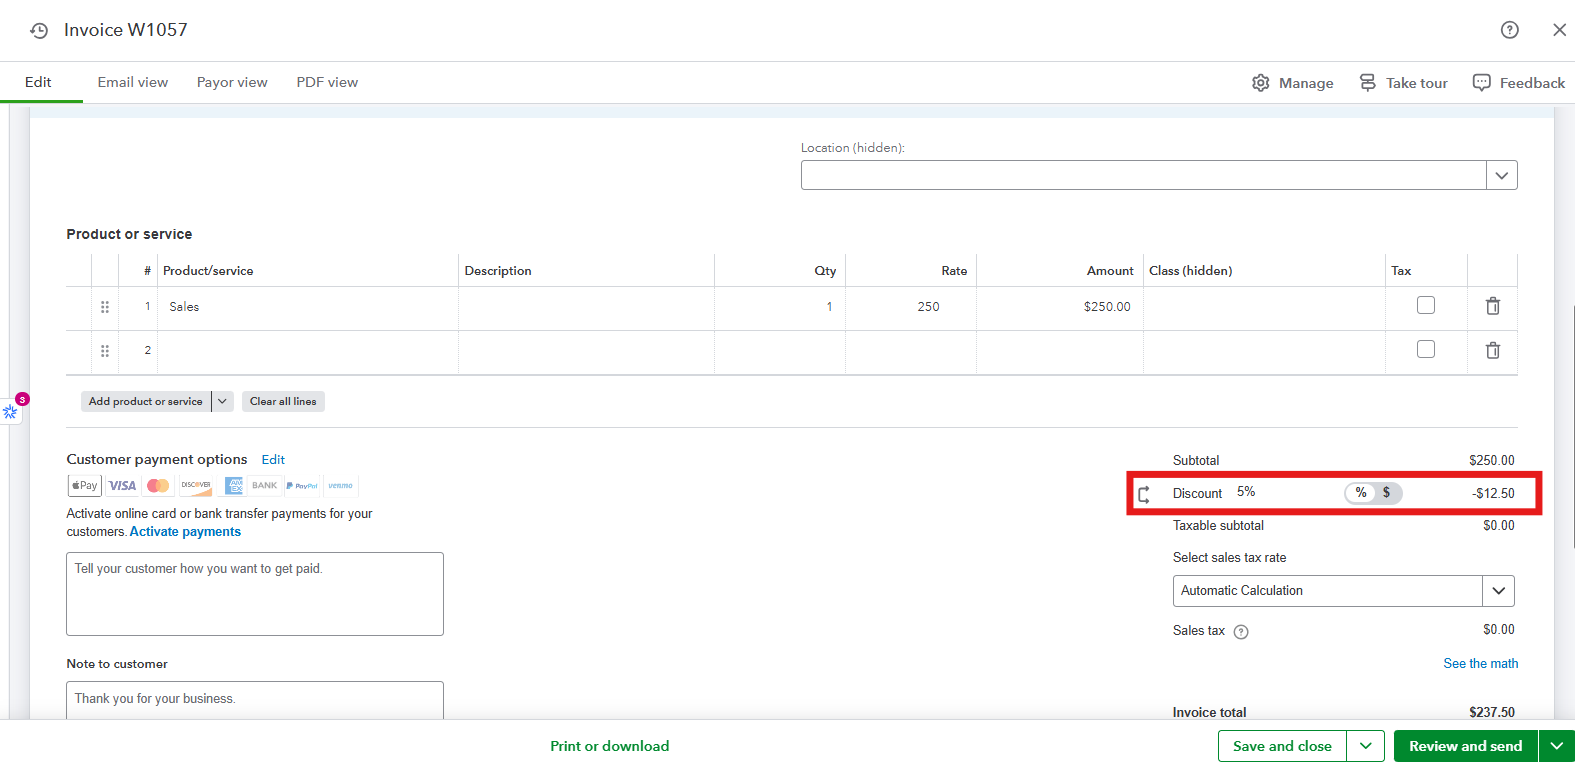Image resolution: width=1575 pixels, height=762 pixels.
Task: Click the Sales product cell
Action: [x=308, y=307]
